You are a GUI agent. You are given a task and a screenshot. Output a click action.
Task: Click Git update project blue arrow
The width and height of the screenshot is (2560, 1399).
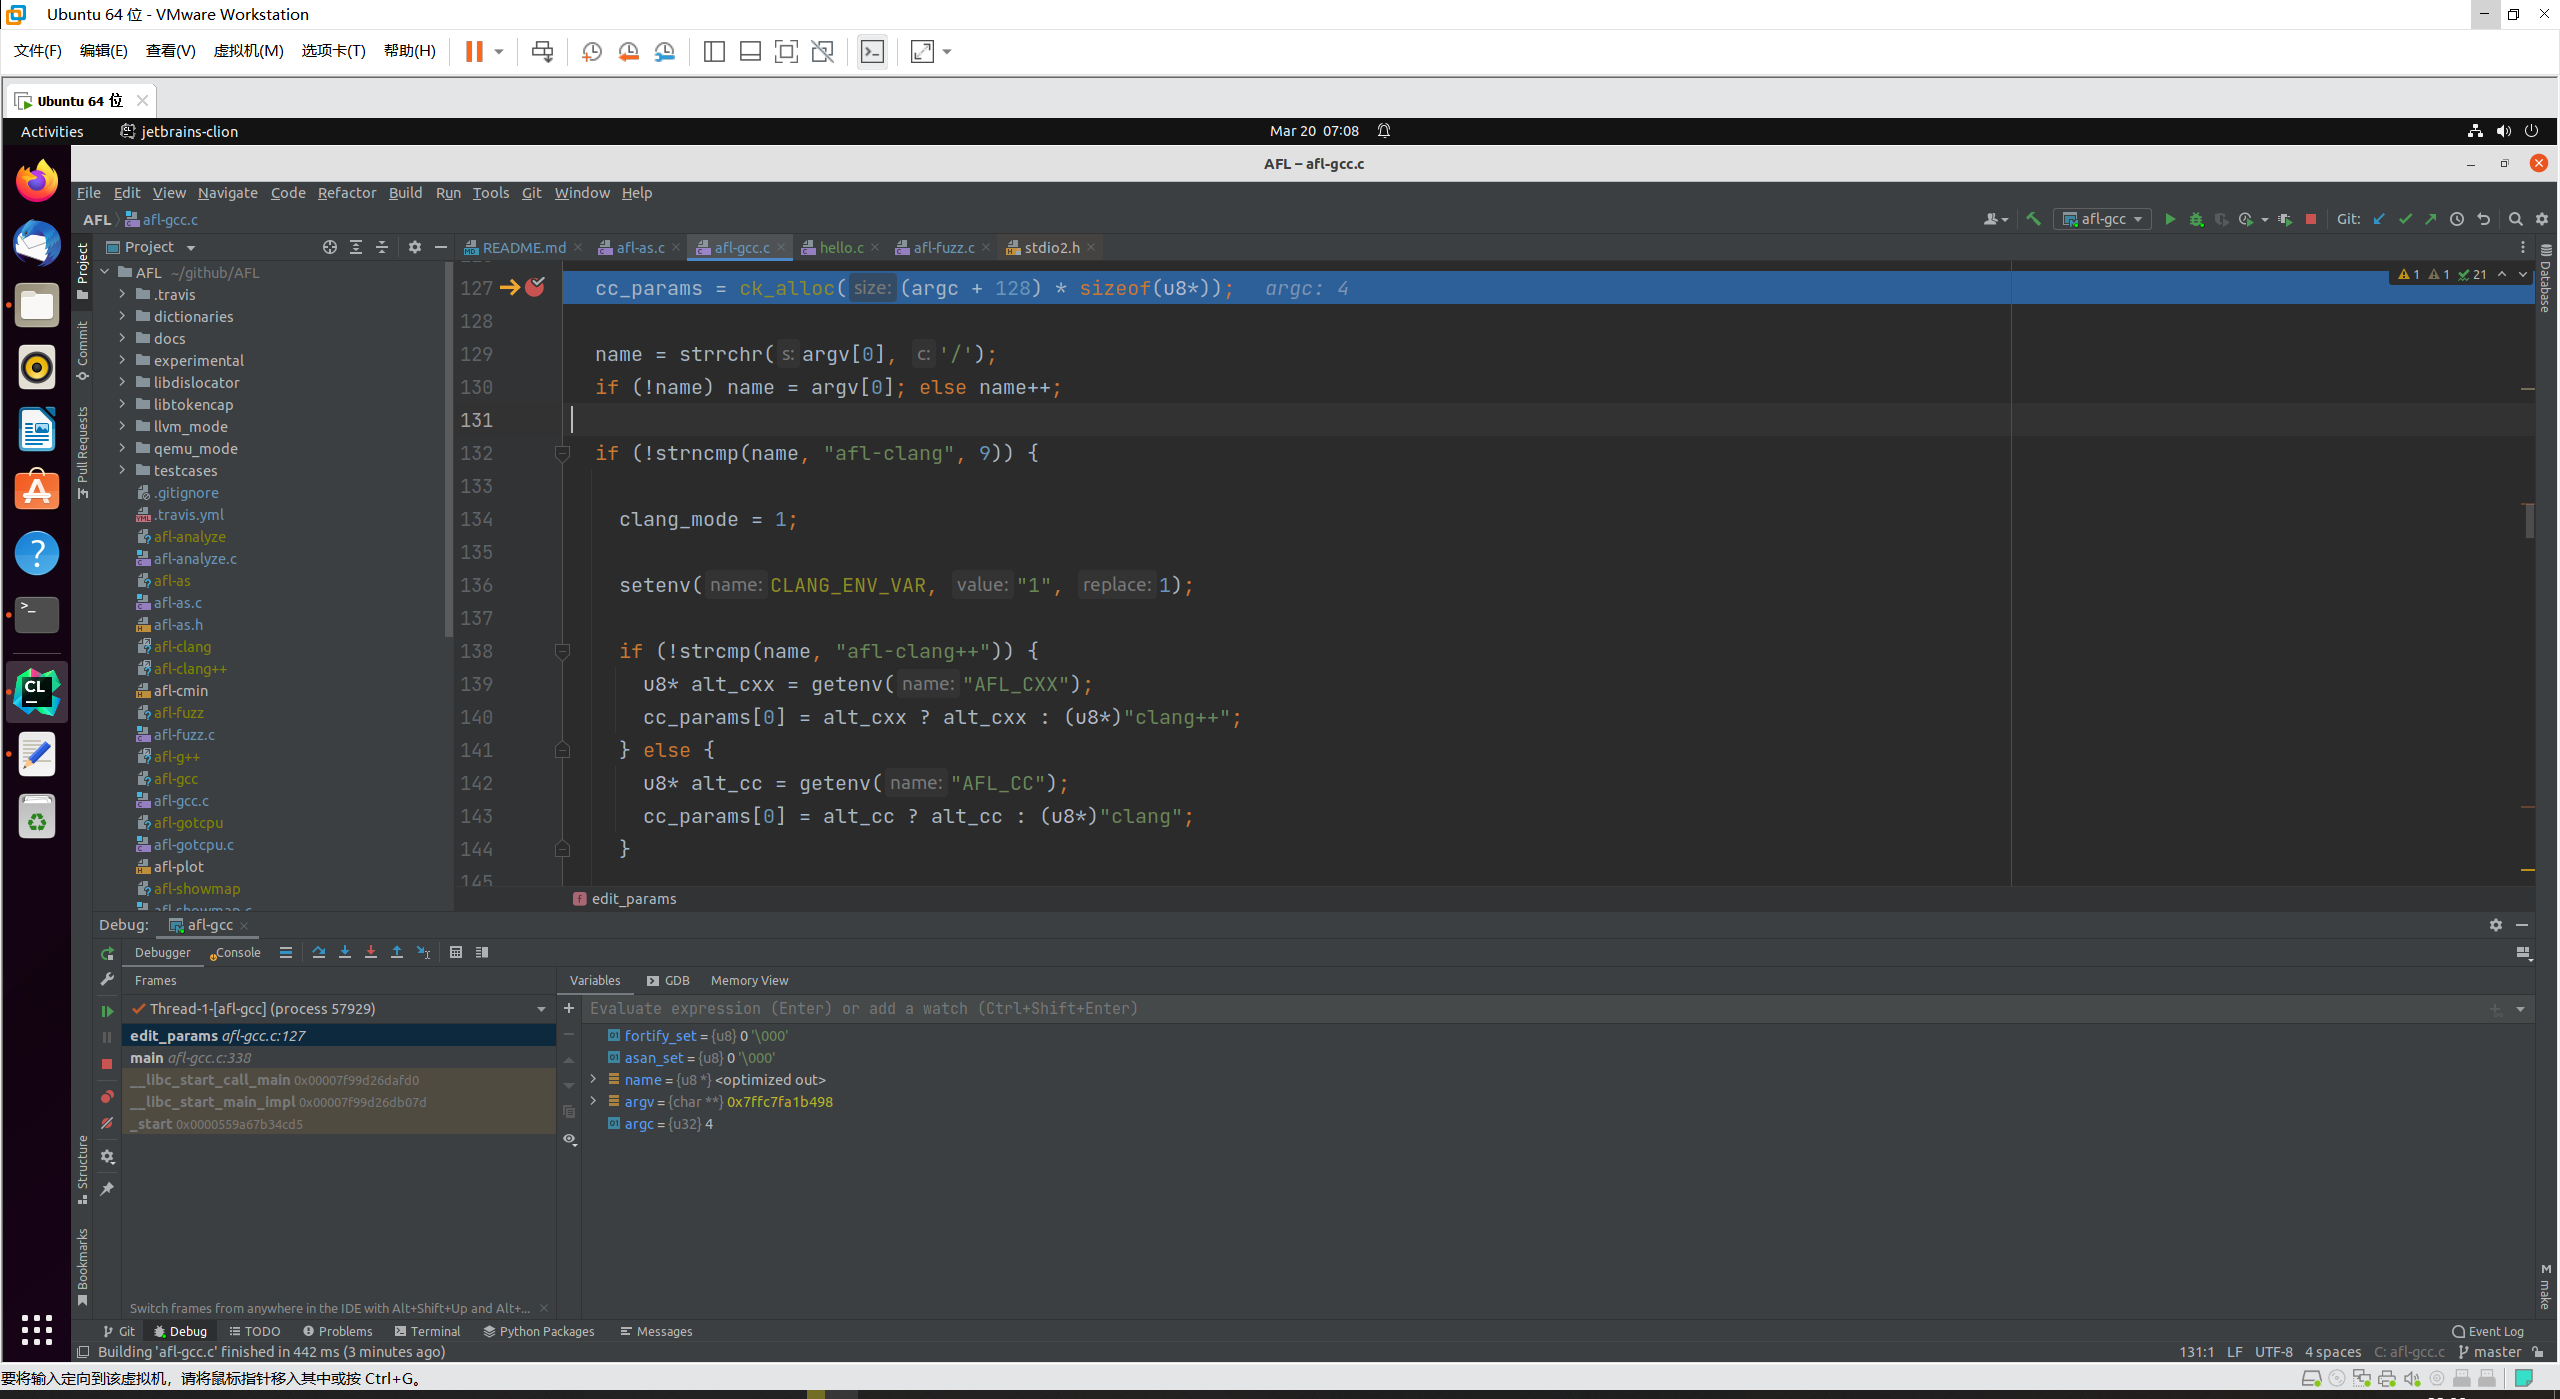coord(2379,219)
